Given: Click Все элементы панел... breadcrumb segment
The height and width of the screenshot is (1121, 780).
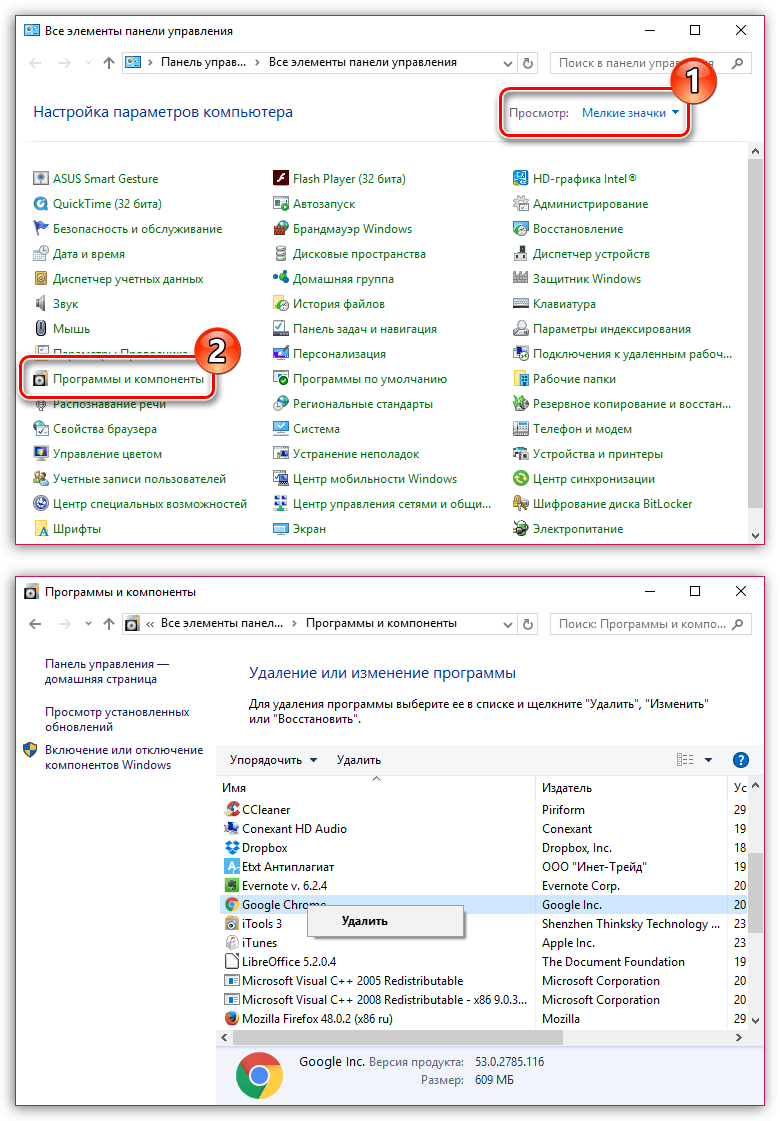Looking at the screenshot, I should [222, 623].
